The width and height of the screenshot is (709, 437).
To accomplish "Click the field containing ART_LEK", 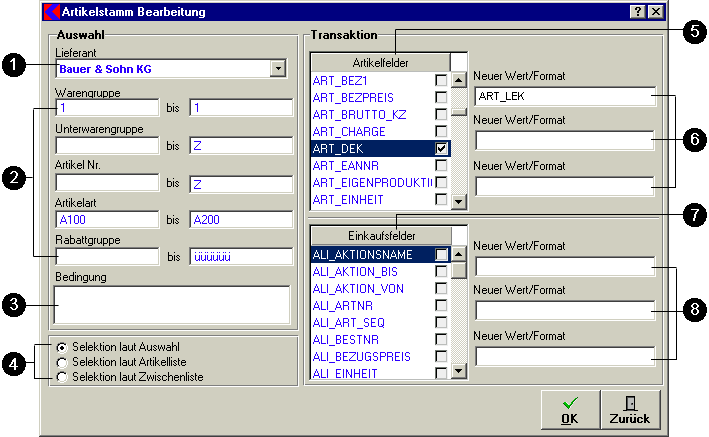I will click(565, 97).
